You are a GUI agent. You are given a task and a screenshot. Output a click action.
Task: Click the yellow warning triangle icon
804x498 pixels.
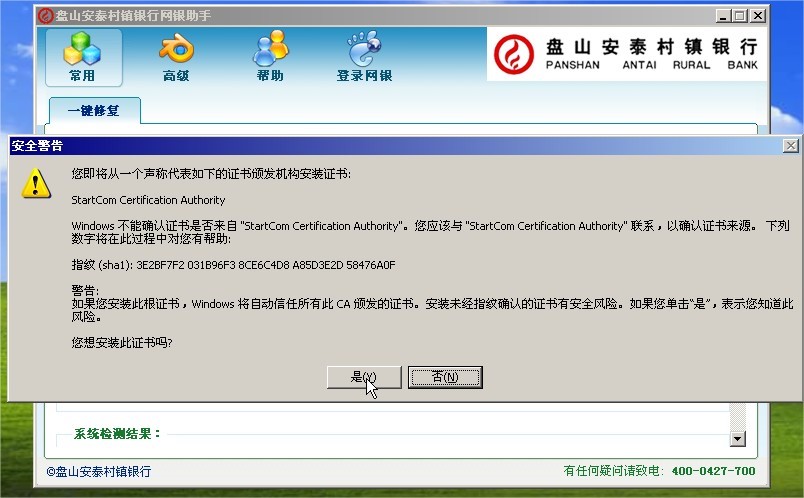pos(36,183)
